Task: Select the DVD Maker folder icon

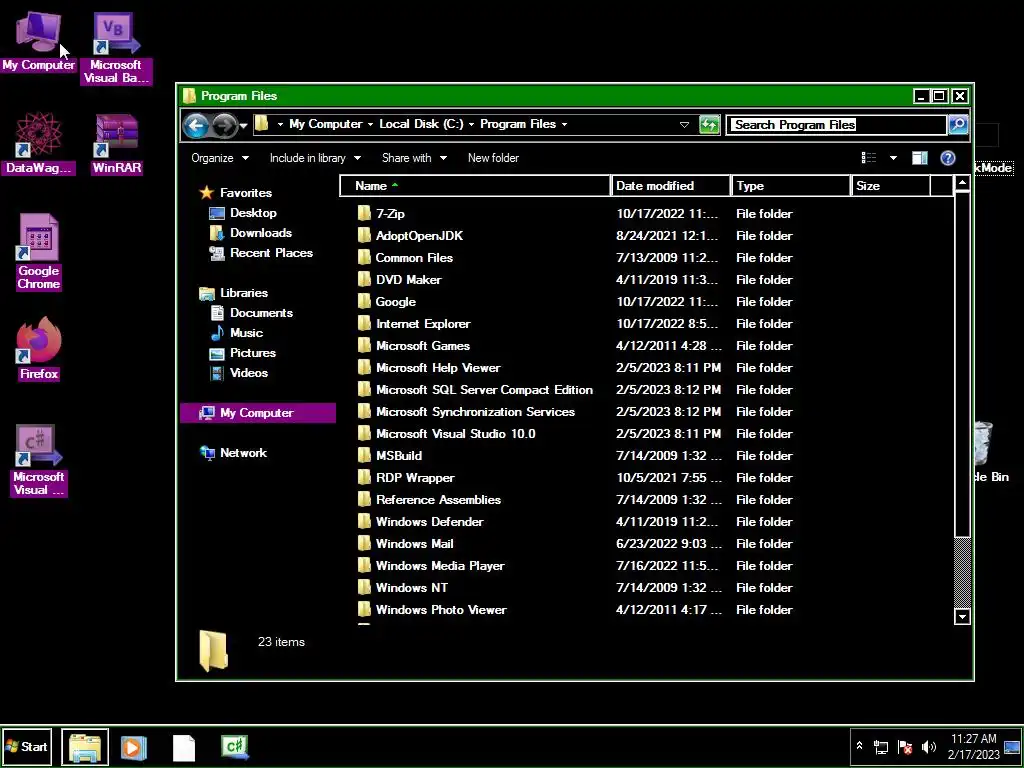Action: coord(364,280)
